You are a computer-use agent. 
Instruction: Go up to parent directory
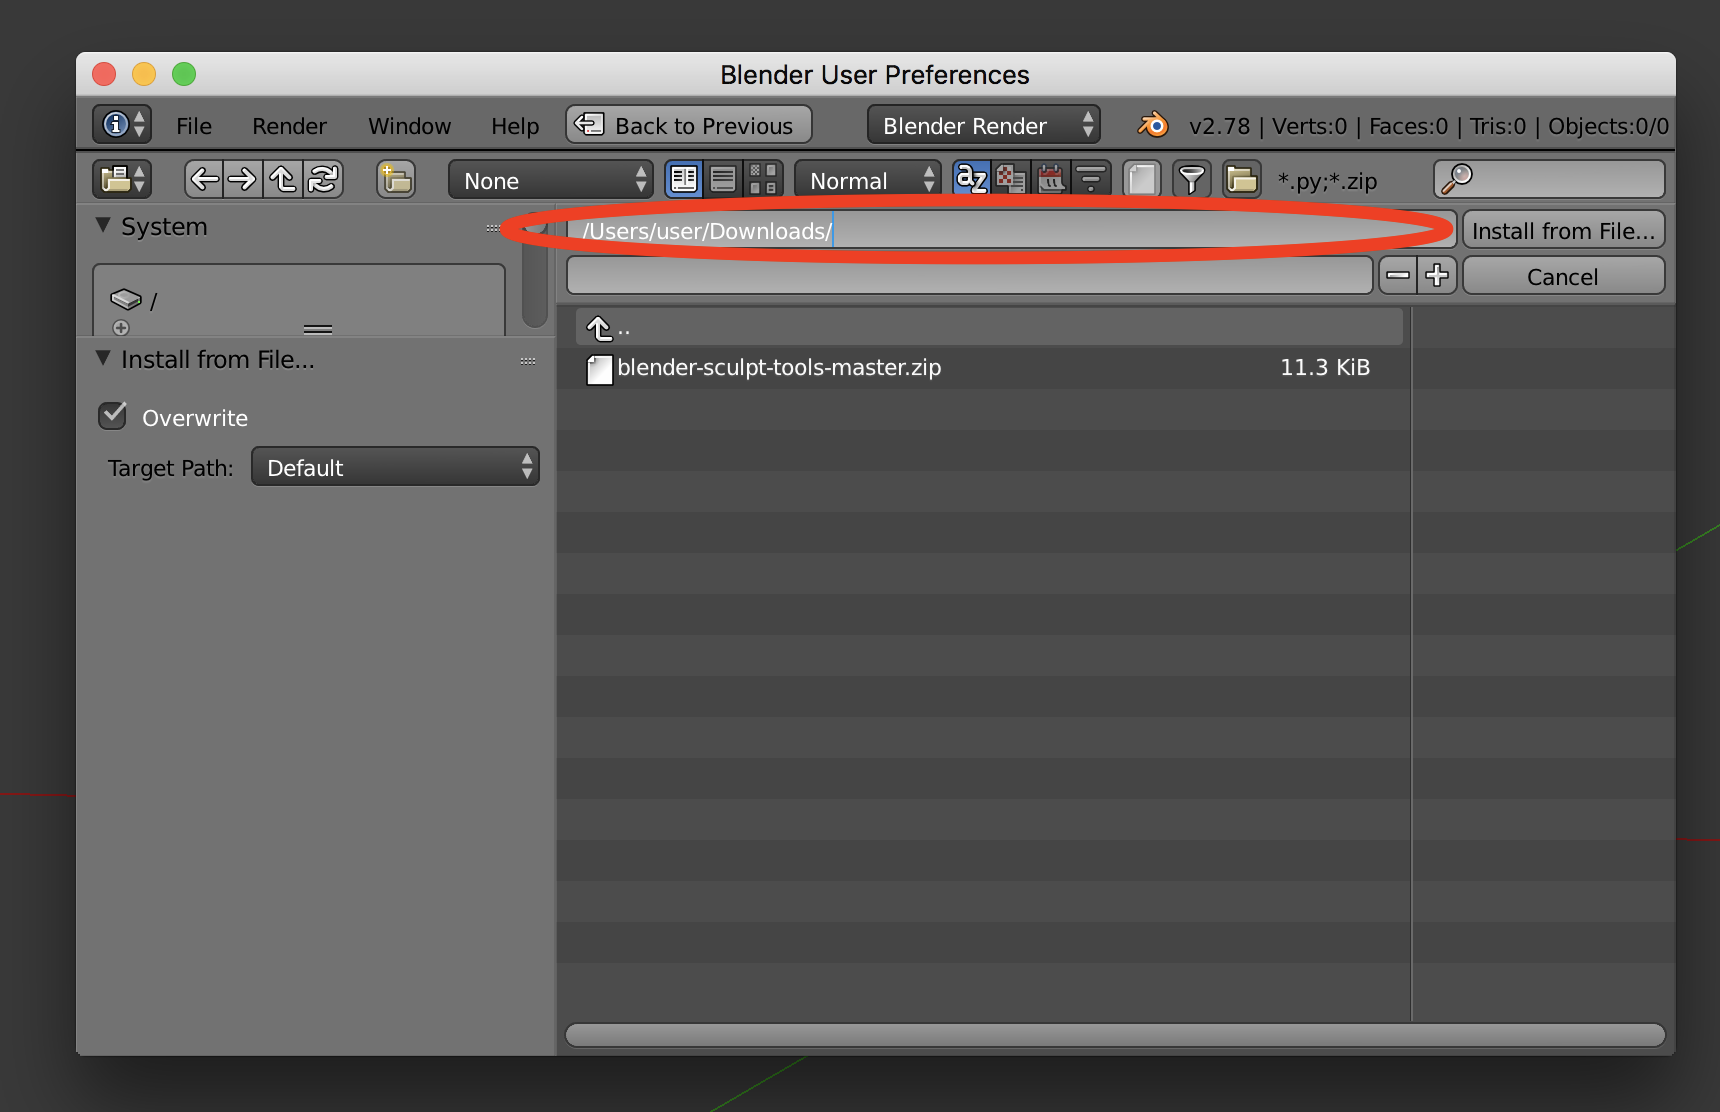pos(283,179)
